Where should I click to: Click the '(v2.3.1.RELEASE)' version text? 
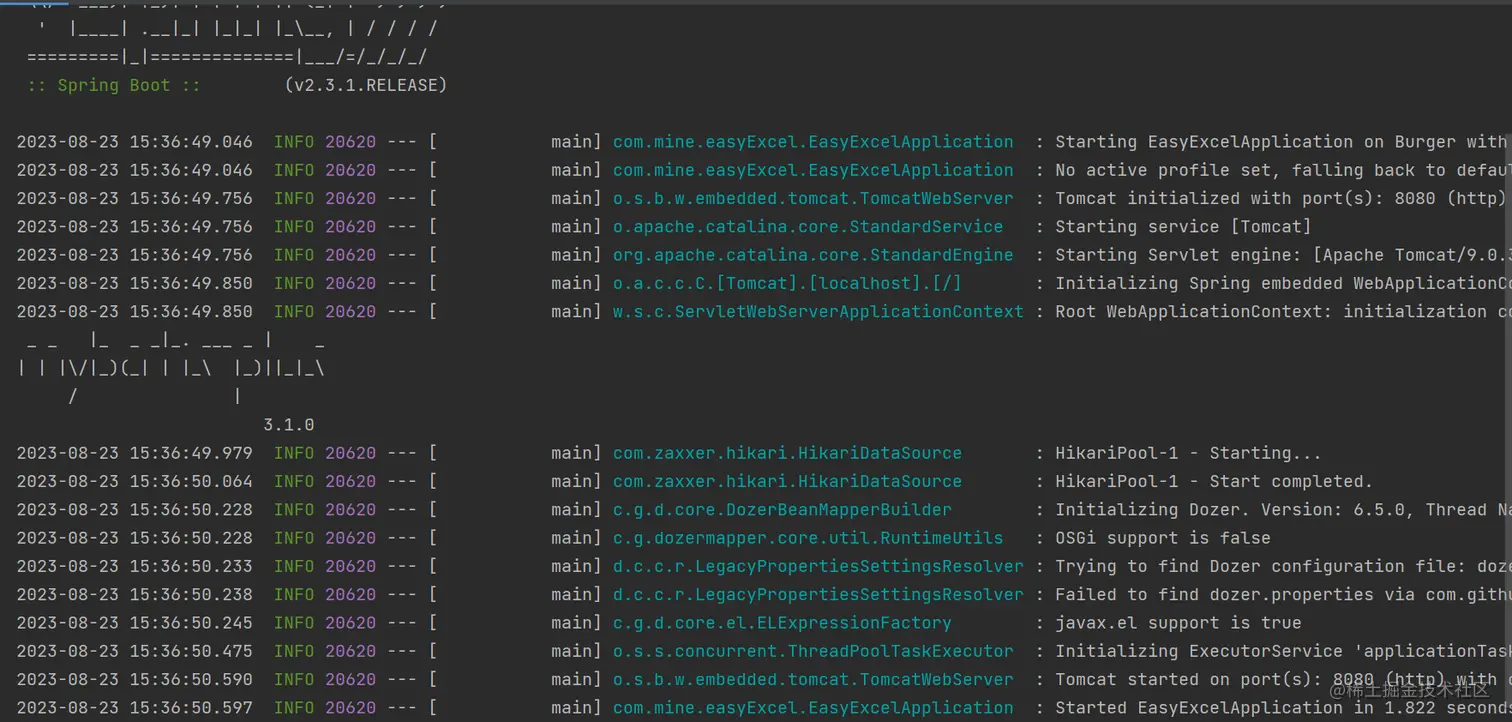coord(365,86)
